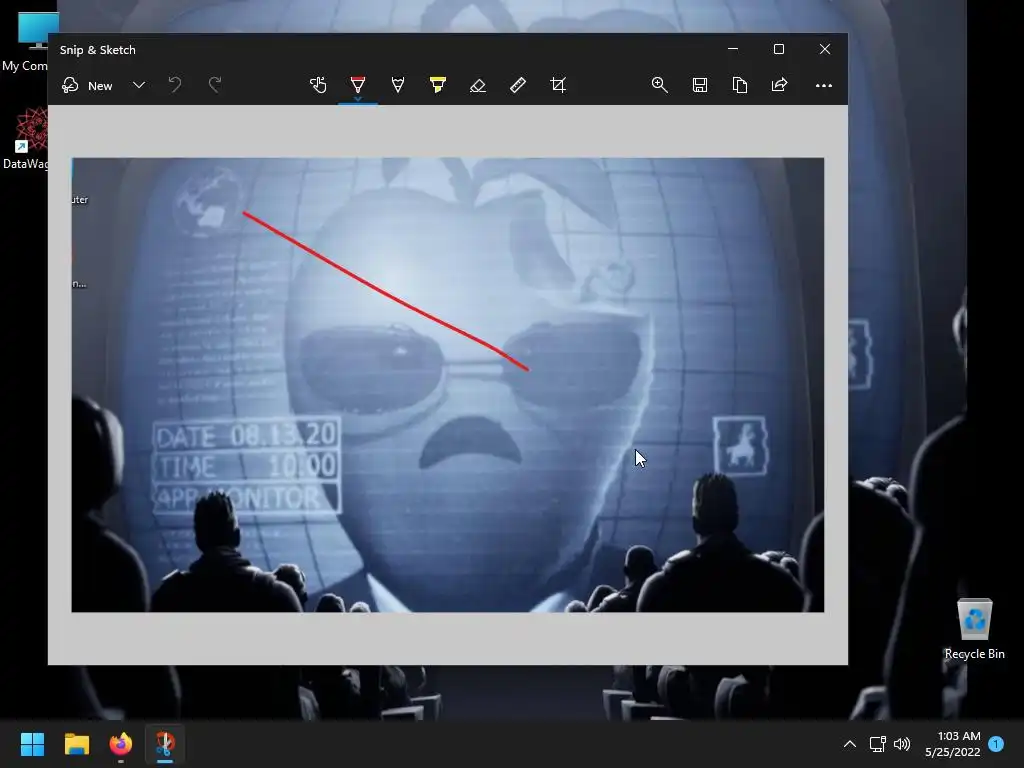Save the snip to file
This screenshot has height=768, width=1024.
[x=700, y=86]
